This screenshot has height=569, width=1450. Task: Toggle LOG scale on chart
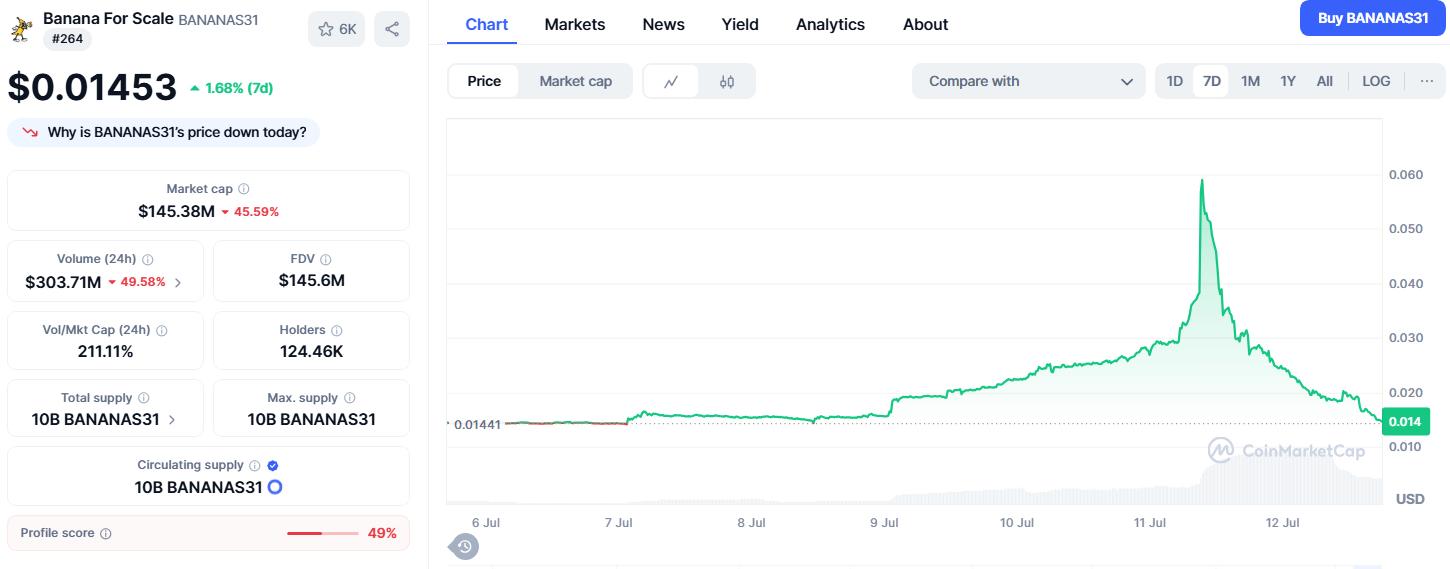click(x=1376, y=81)
